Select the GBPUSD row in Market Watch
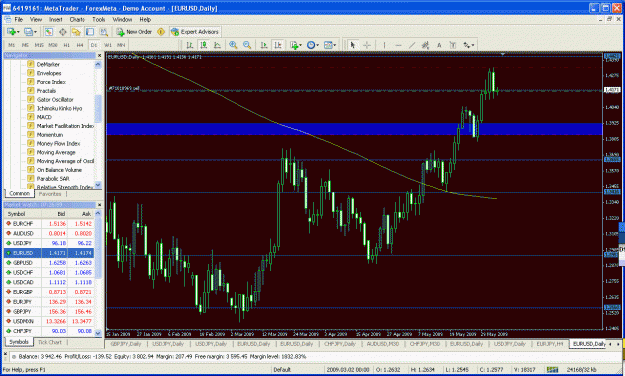Screen dimensions: 625x376 click(49, 262)
